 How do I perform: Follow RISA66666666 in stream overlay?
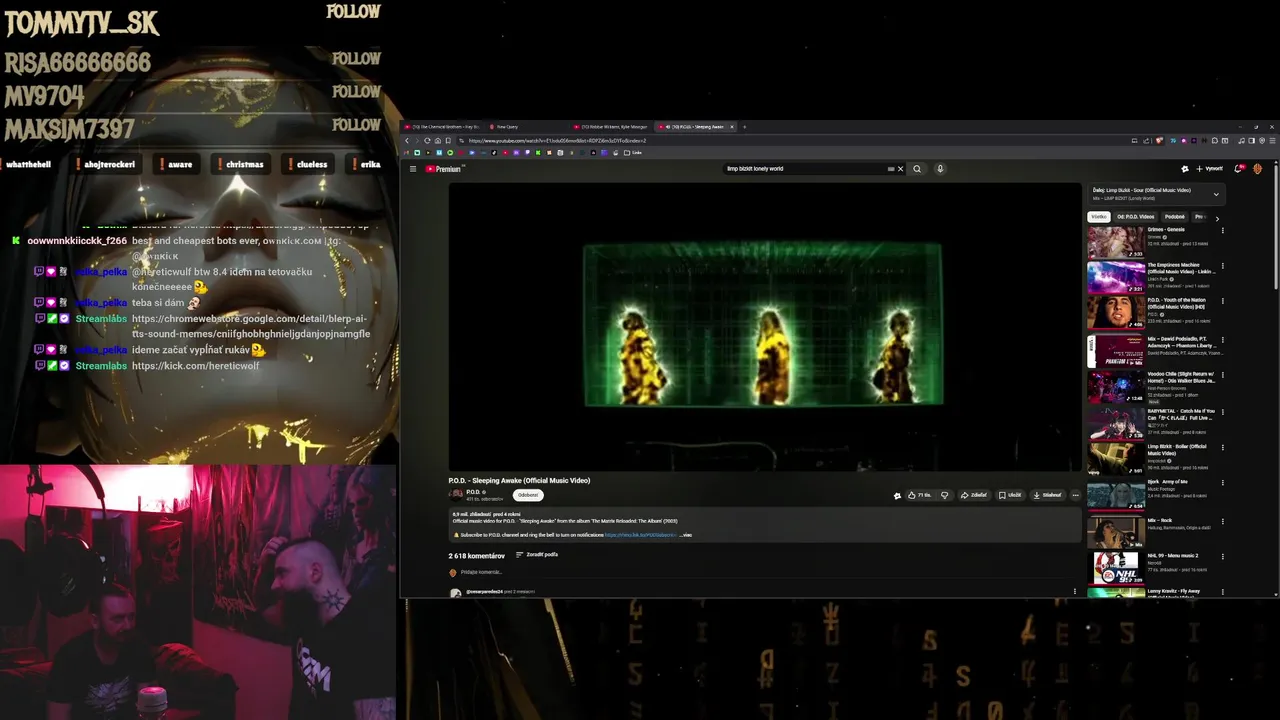pos(356,59)
